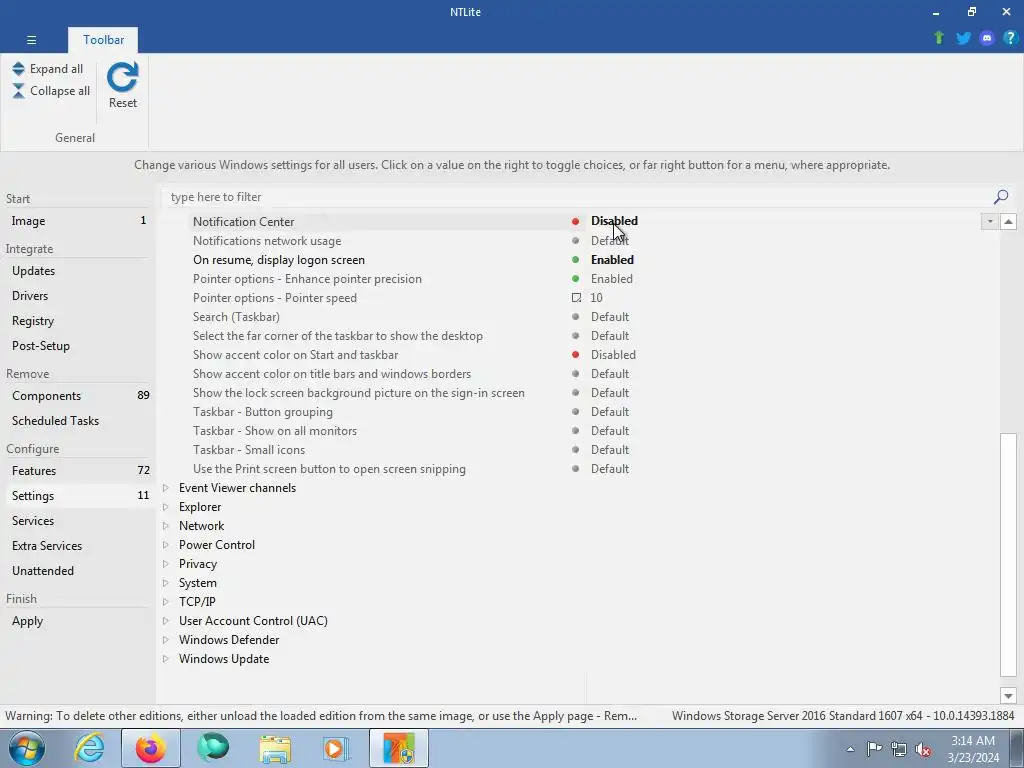Select the Toolbar ribbon tab

pyautogui.click(x=103, y=40)
